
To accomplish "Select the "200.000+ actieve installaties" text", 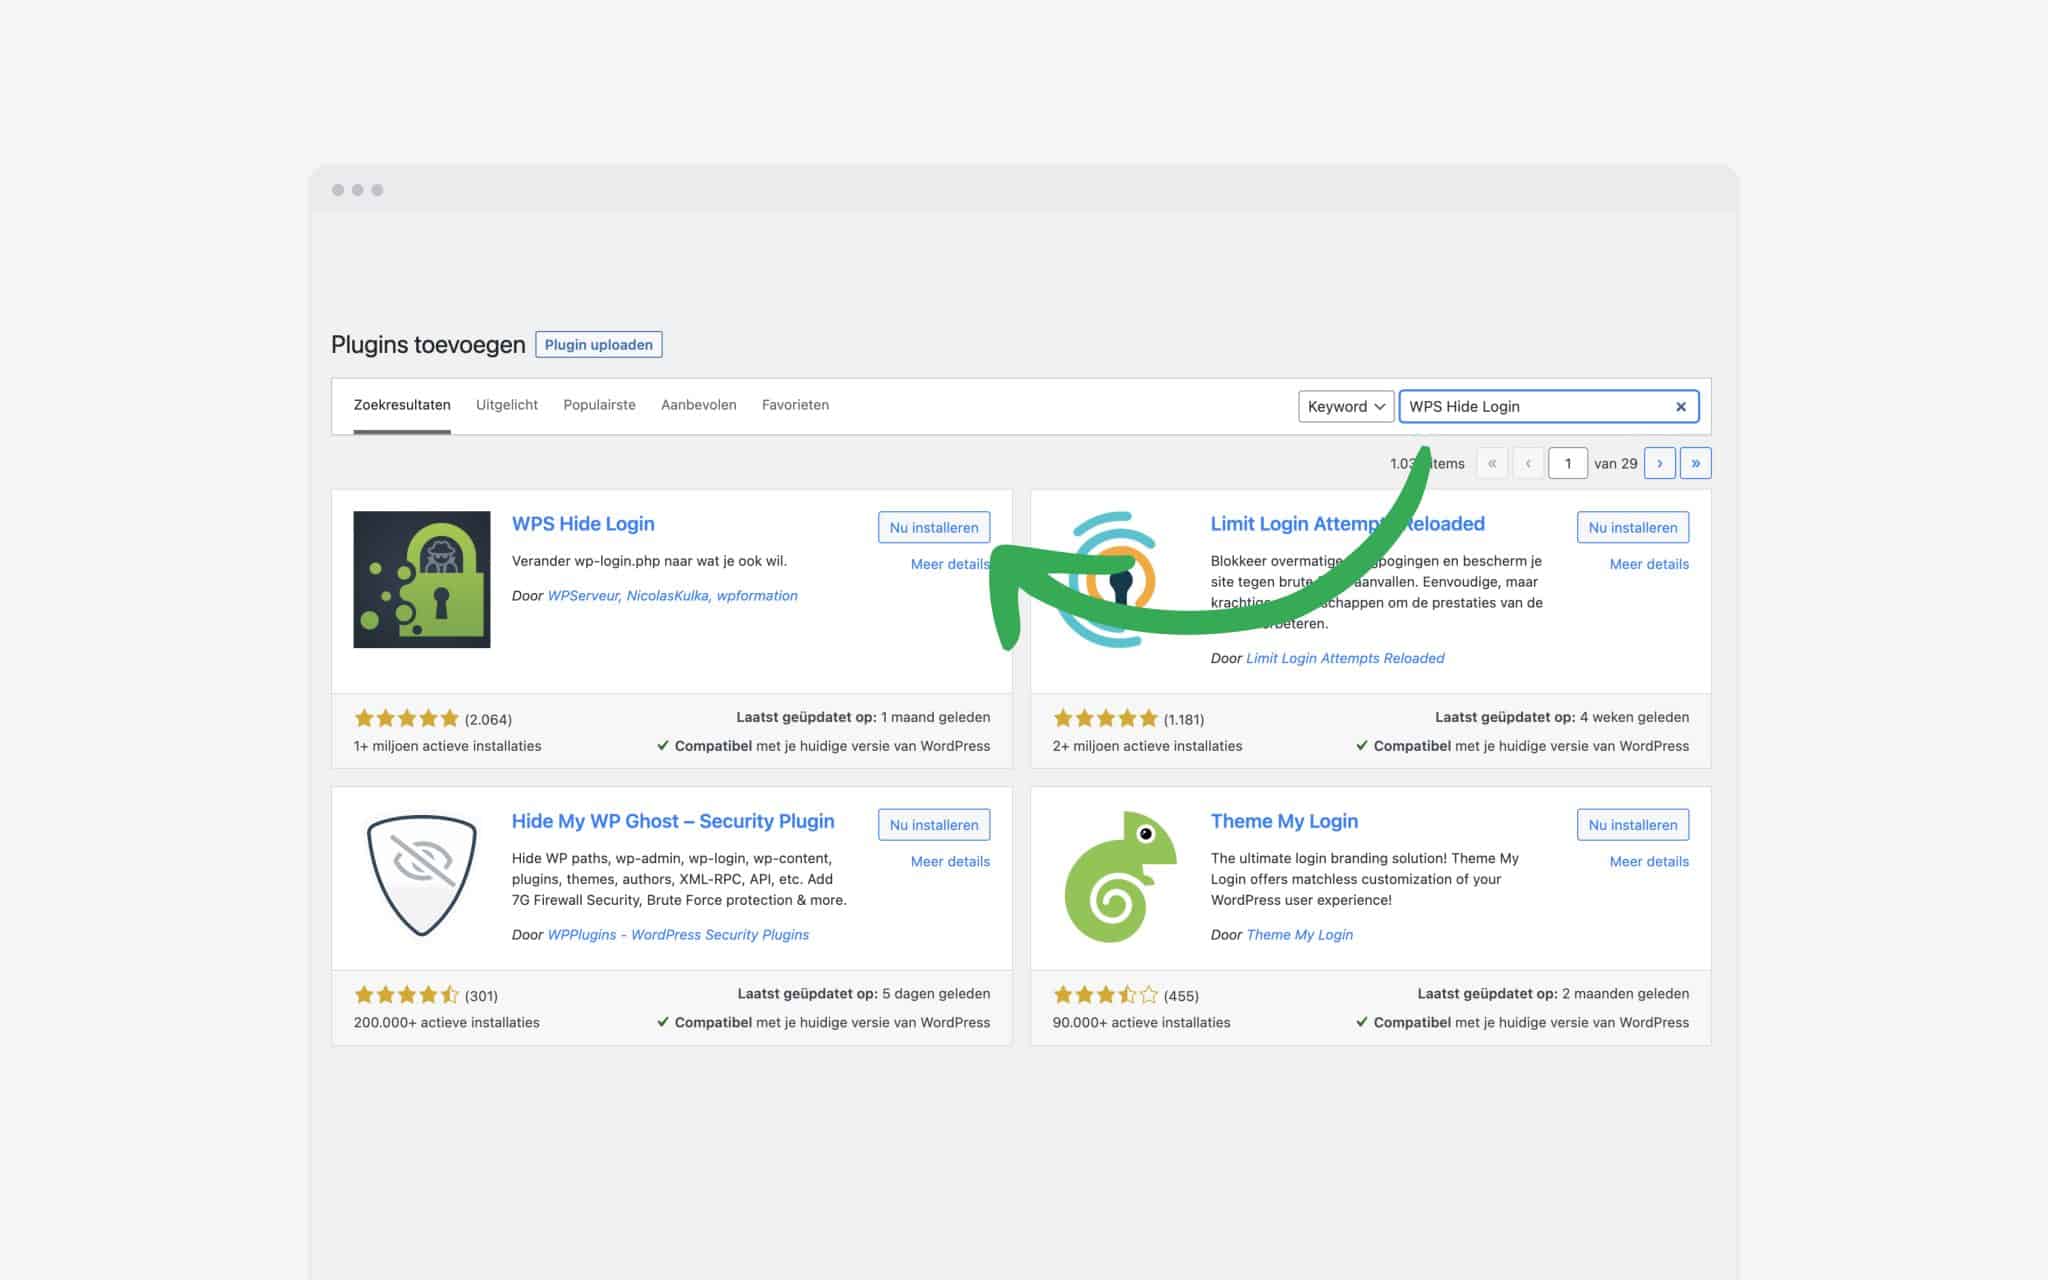I will pos(446,1022).
